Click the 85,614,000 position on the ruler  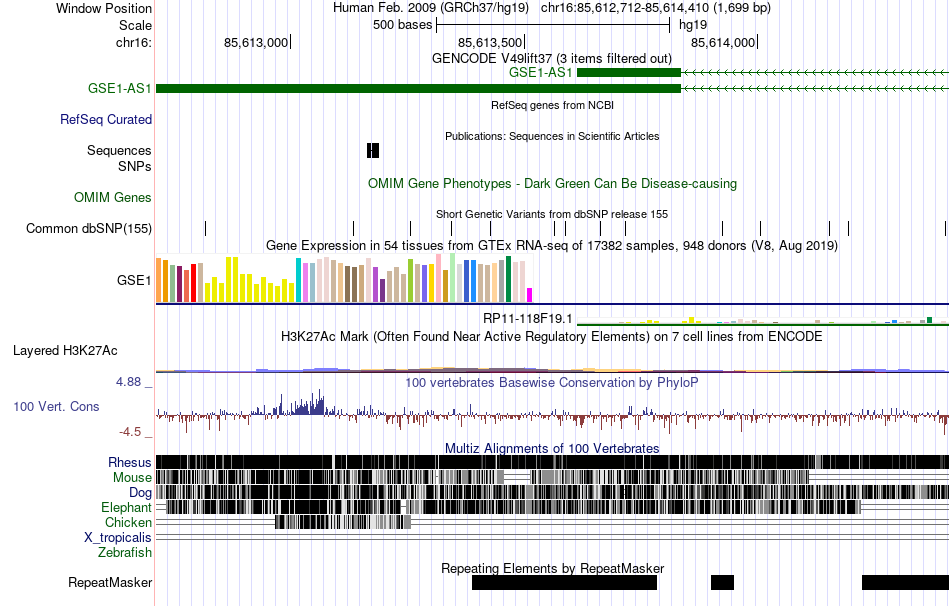tap(724, 42)
